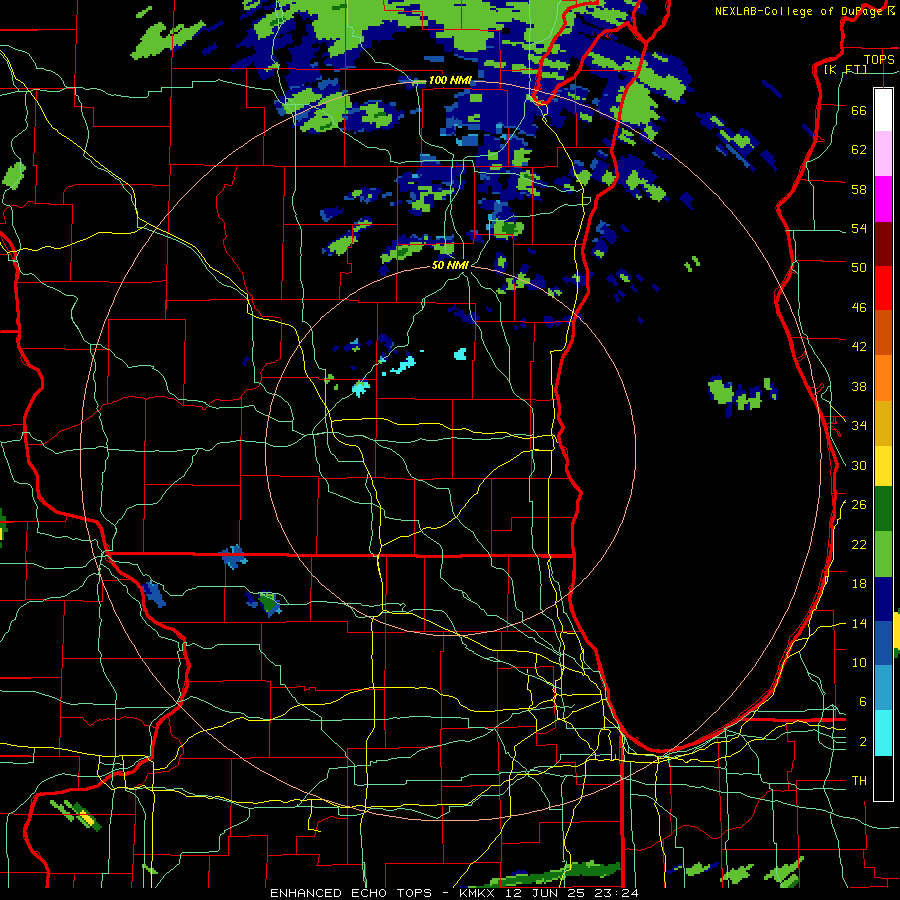Pick the dark orange legend swatch
This screenshot has width=900, height=900.
(x=883, y=332)
